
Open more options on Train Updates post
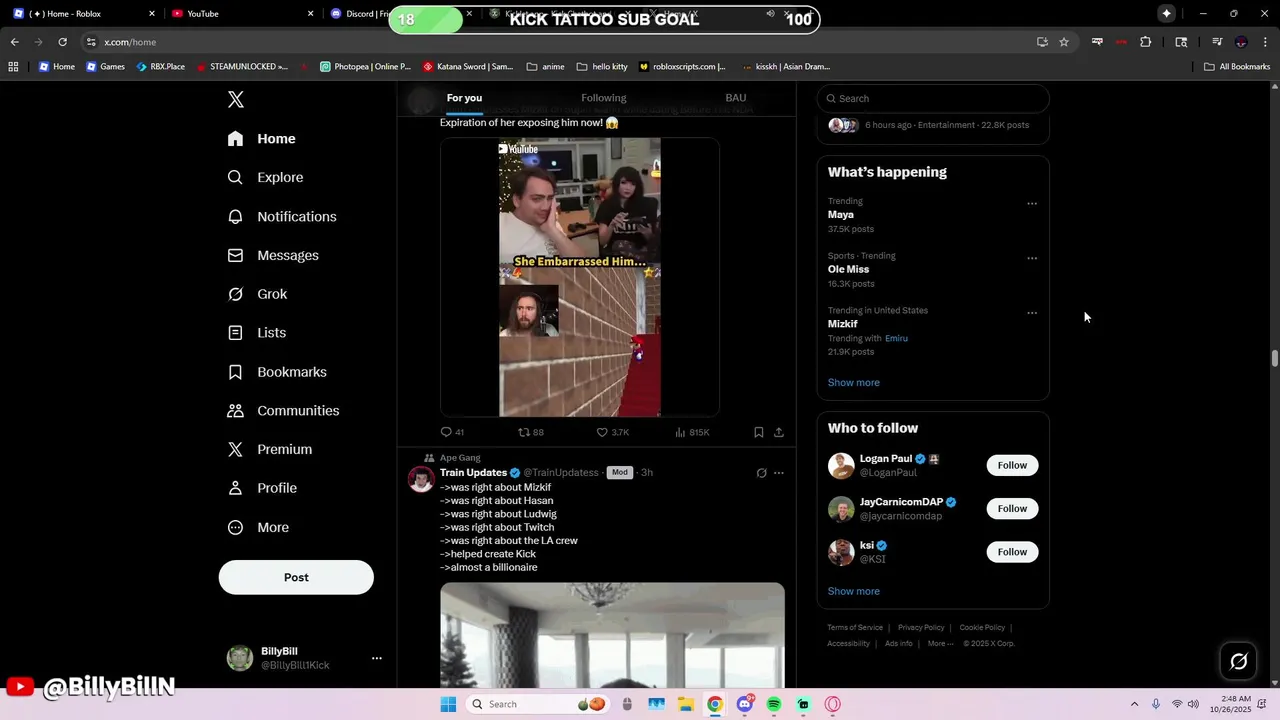779,473
